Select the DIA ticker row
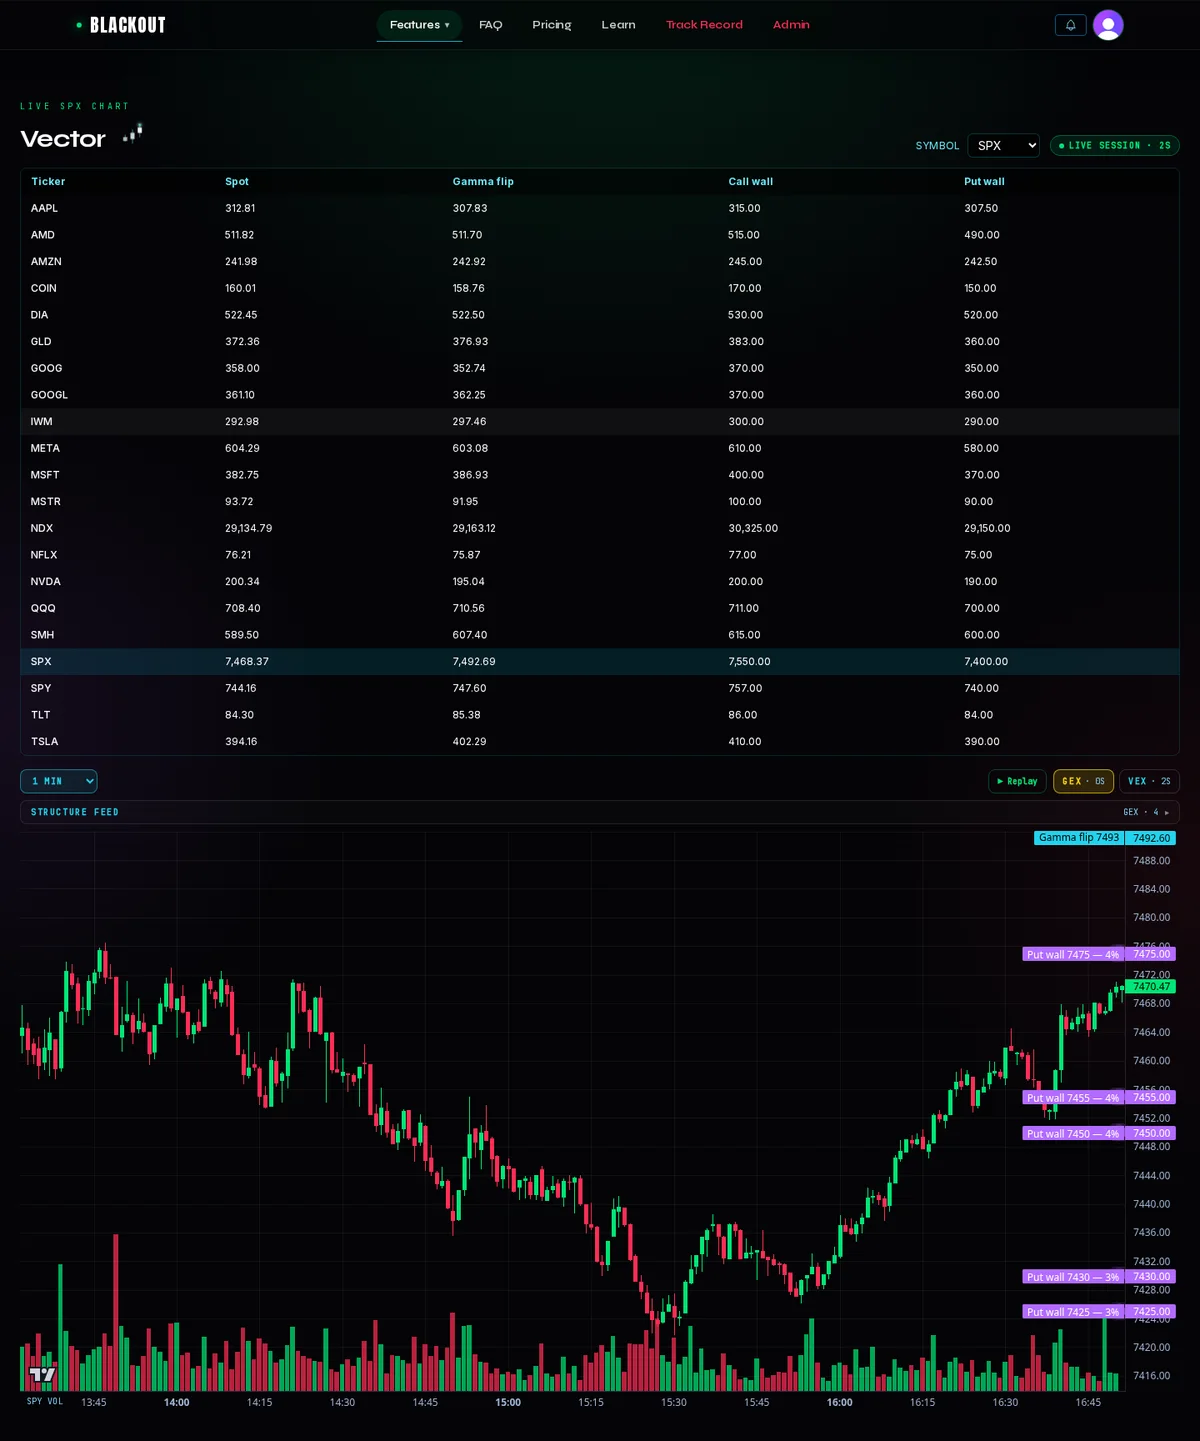 point(600,315)
